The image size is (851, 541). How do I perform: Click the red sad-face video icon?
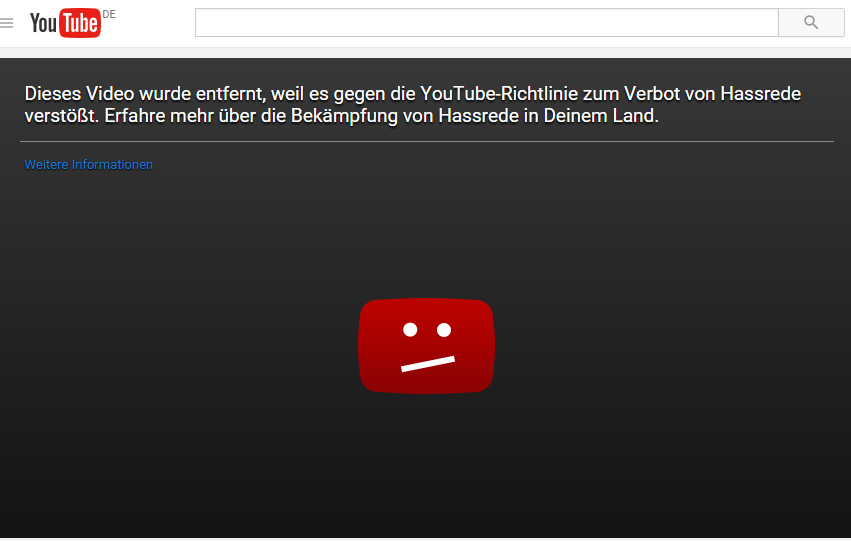pos(427,346)
